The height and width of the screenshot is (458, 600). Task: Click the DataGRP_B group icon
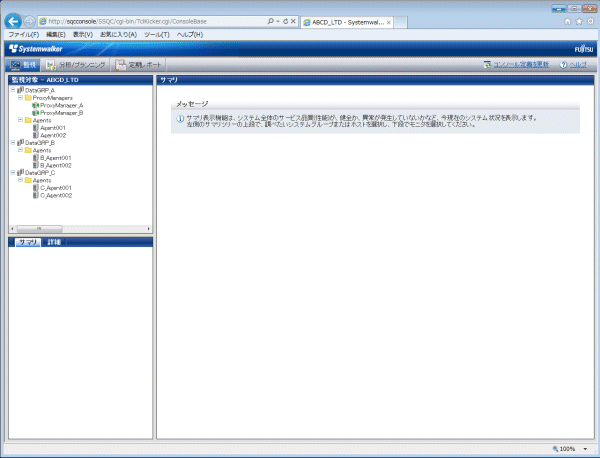21,142
